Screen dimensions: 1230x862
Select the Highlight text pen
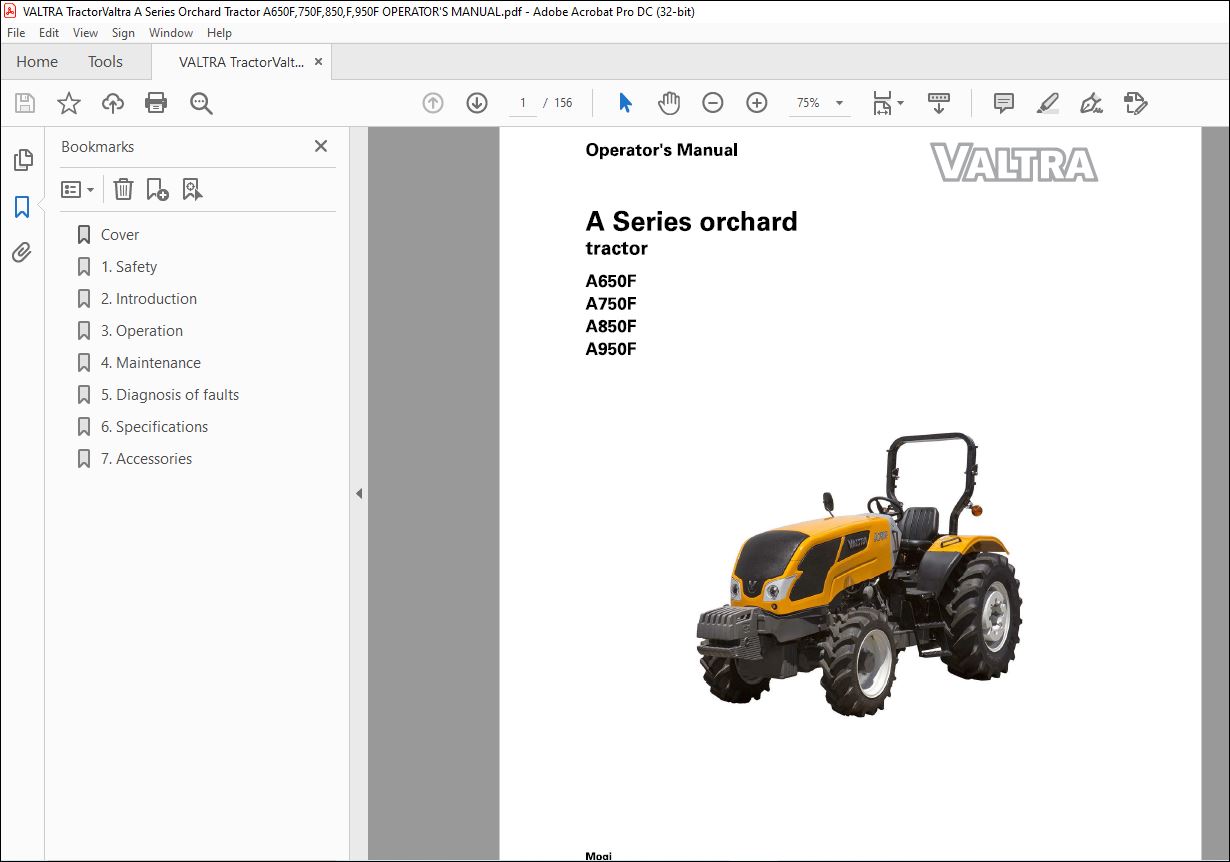pyautogui.click(x=1047, y=103)
